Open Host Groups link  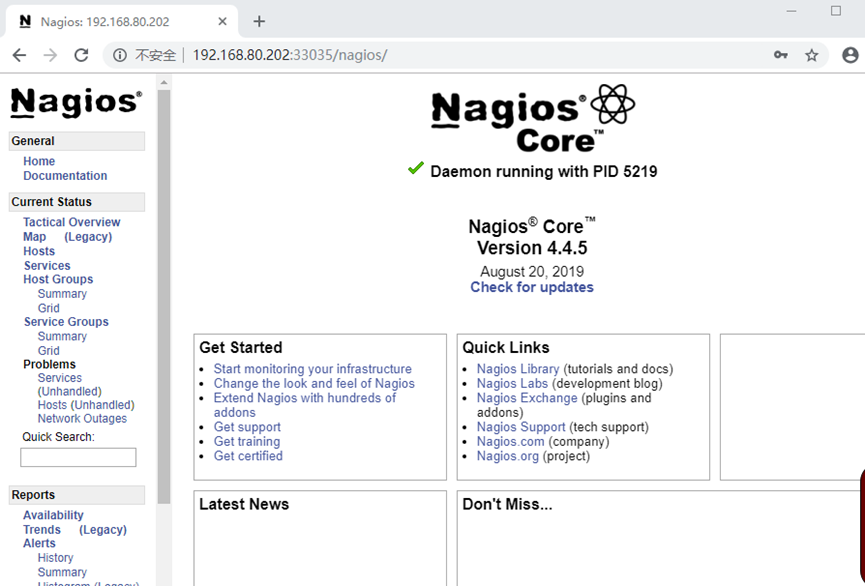click(x=58, y=279)
